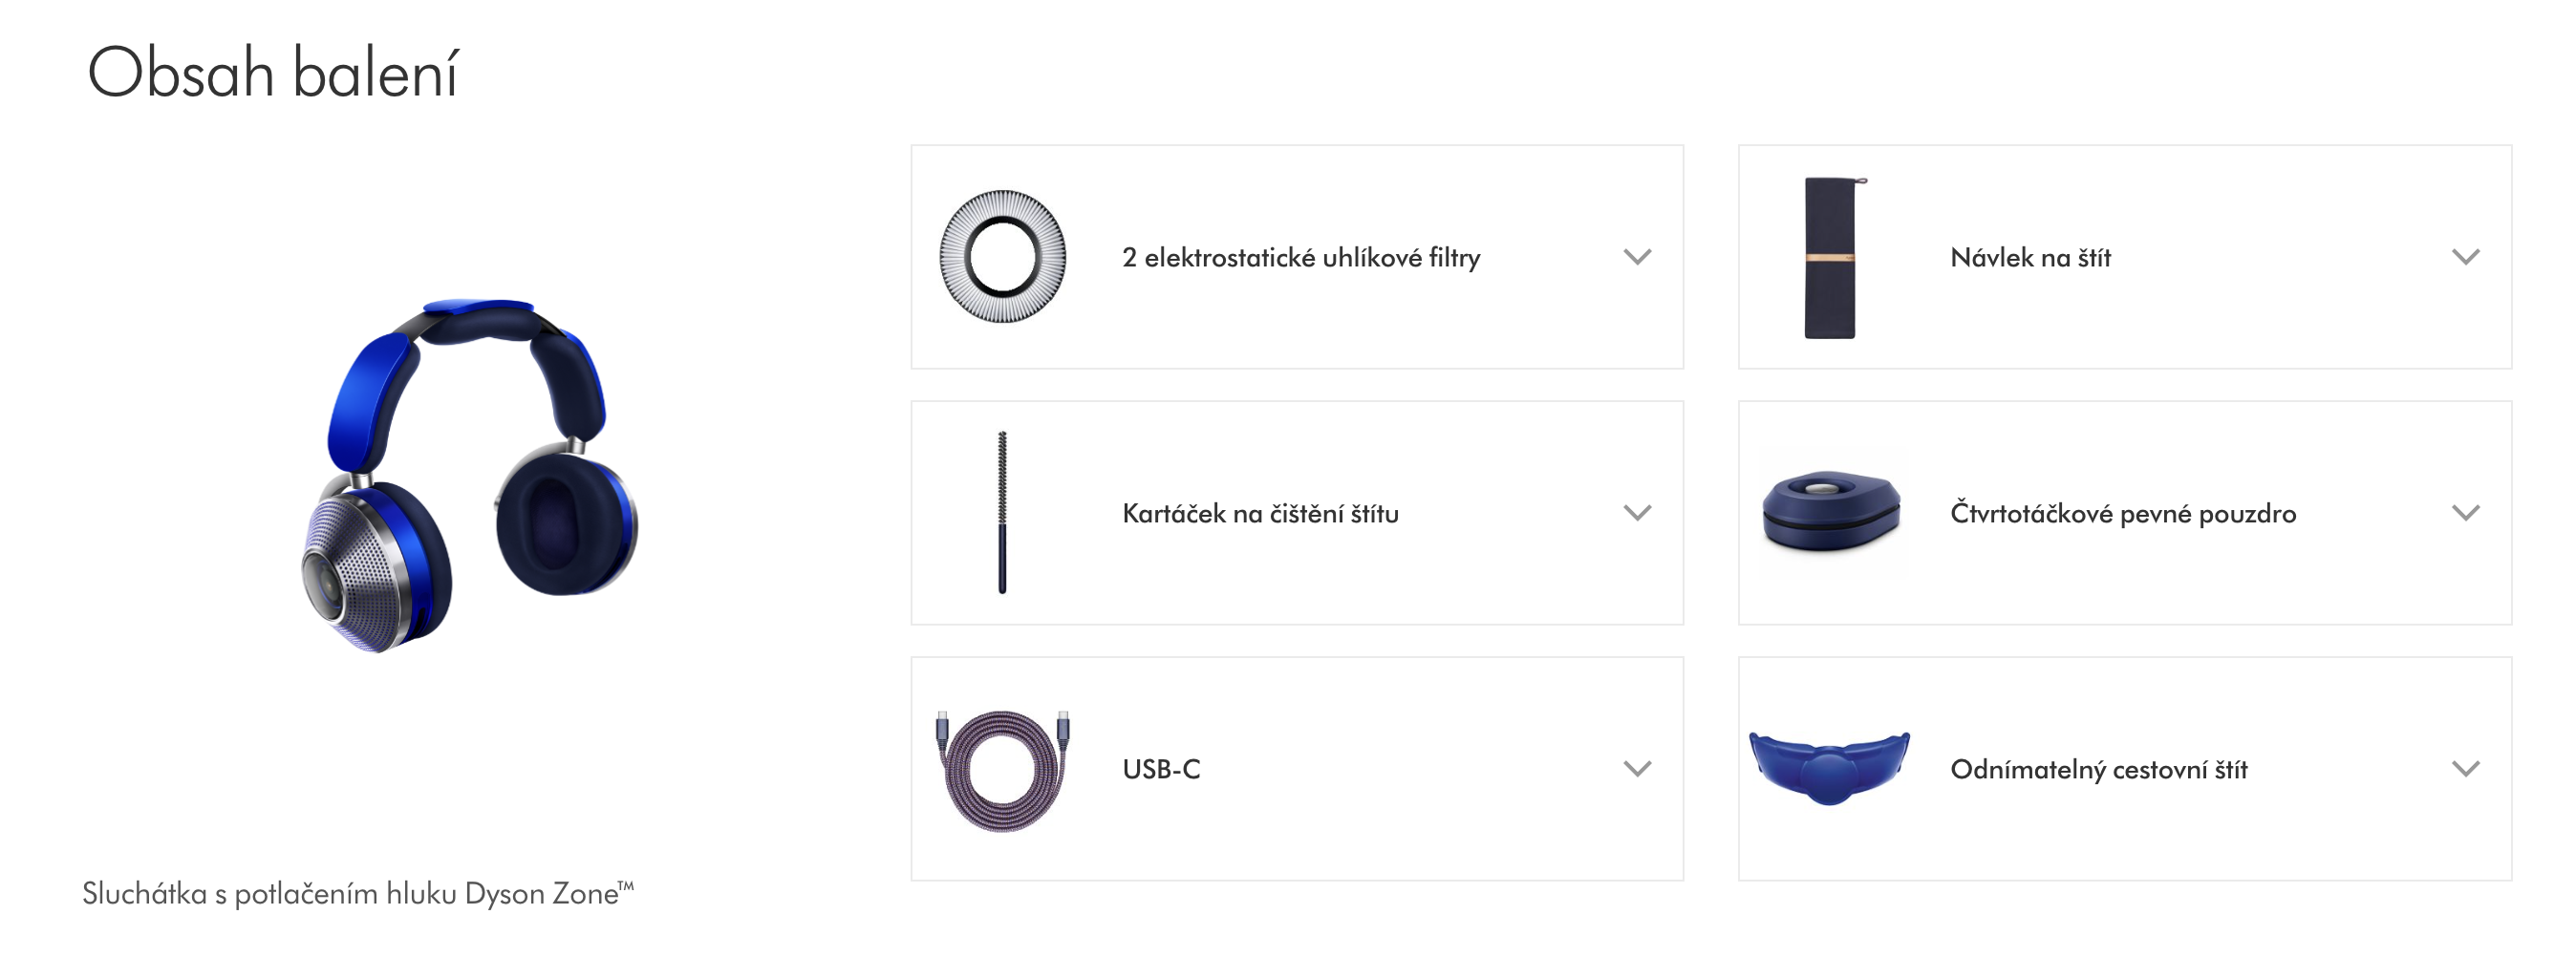This screenshot has width=2576, height=957.
Task: Click the blue hard case image
Action: point(1831,512)
